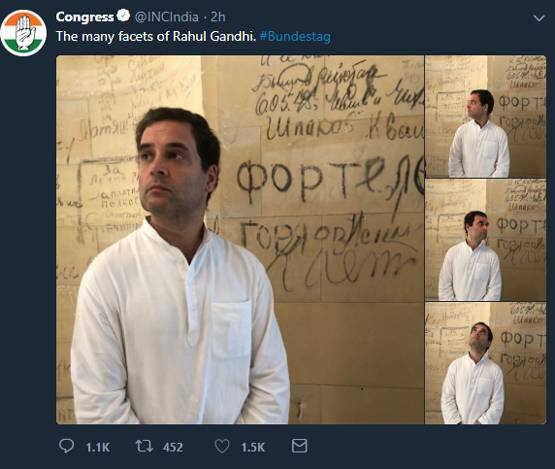
Task: View the large main photo
Action: coord(240,239)
